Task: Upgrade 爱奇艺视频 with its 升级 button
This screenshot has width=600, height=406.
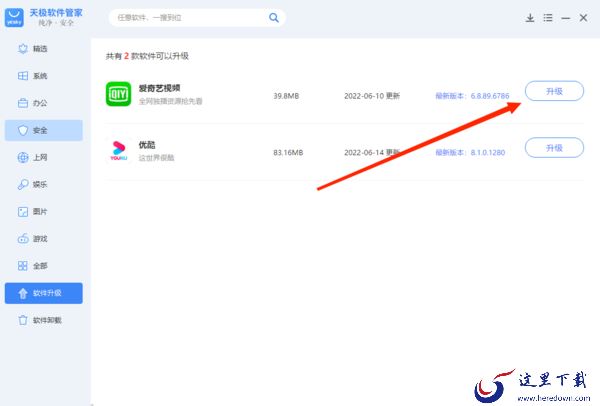Action: tap(554, 91)
